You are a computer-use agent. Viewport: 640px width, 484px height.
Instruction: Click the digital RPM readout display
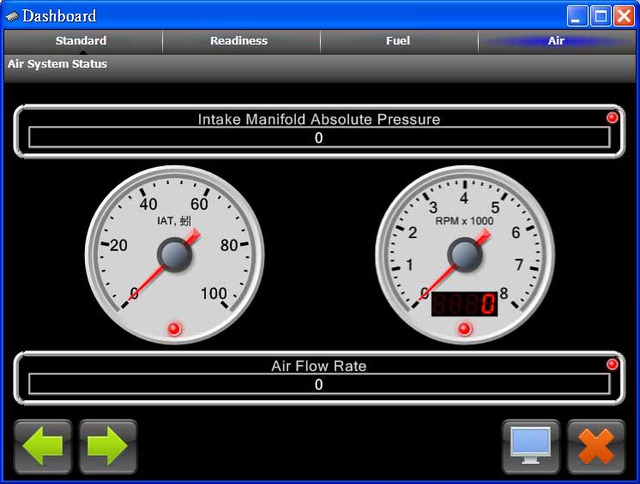pos(464,303)
